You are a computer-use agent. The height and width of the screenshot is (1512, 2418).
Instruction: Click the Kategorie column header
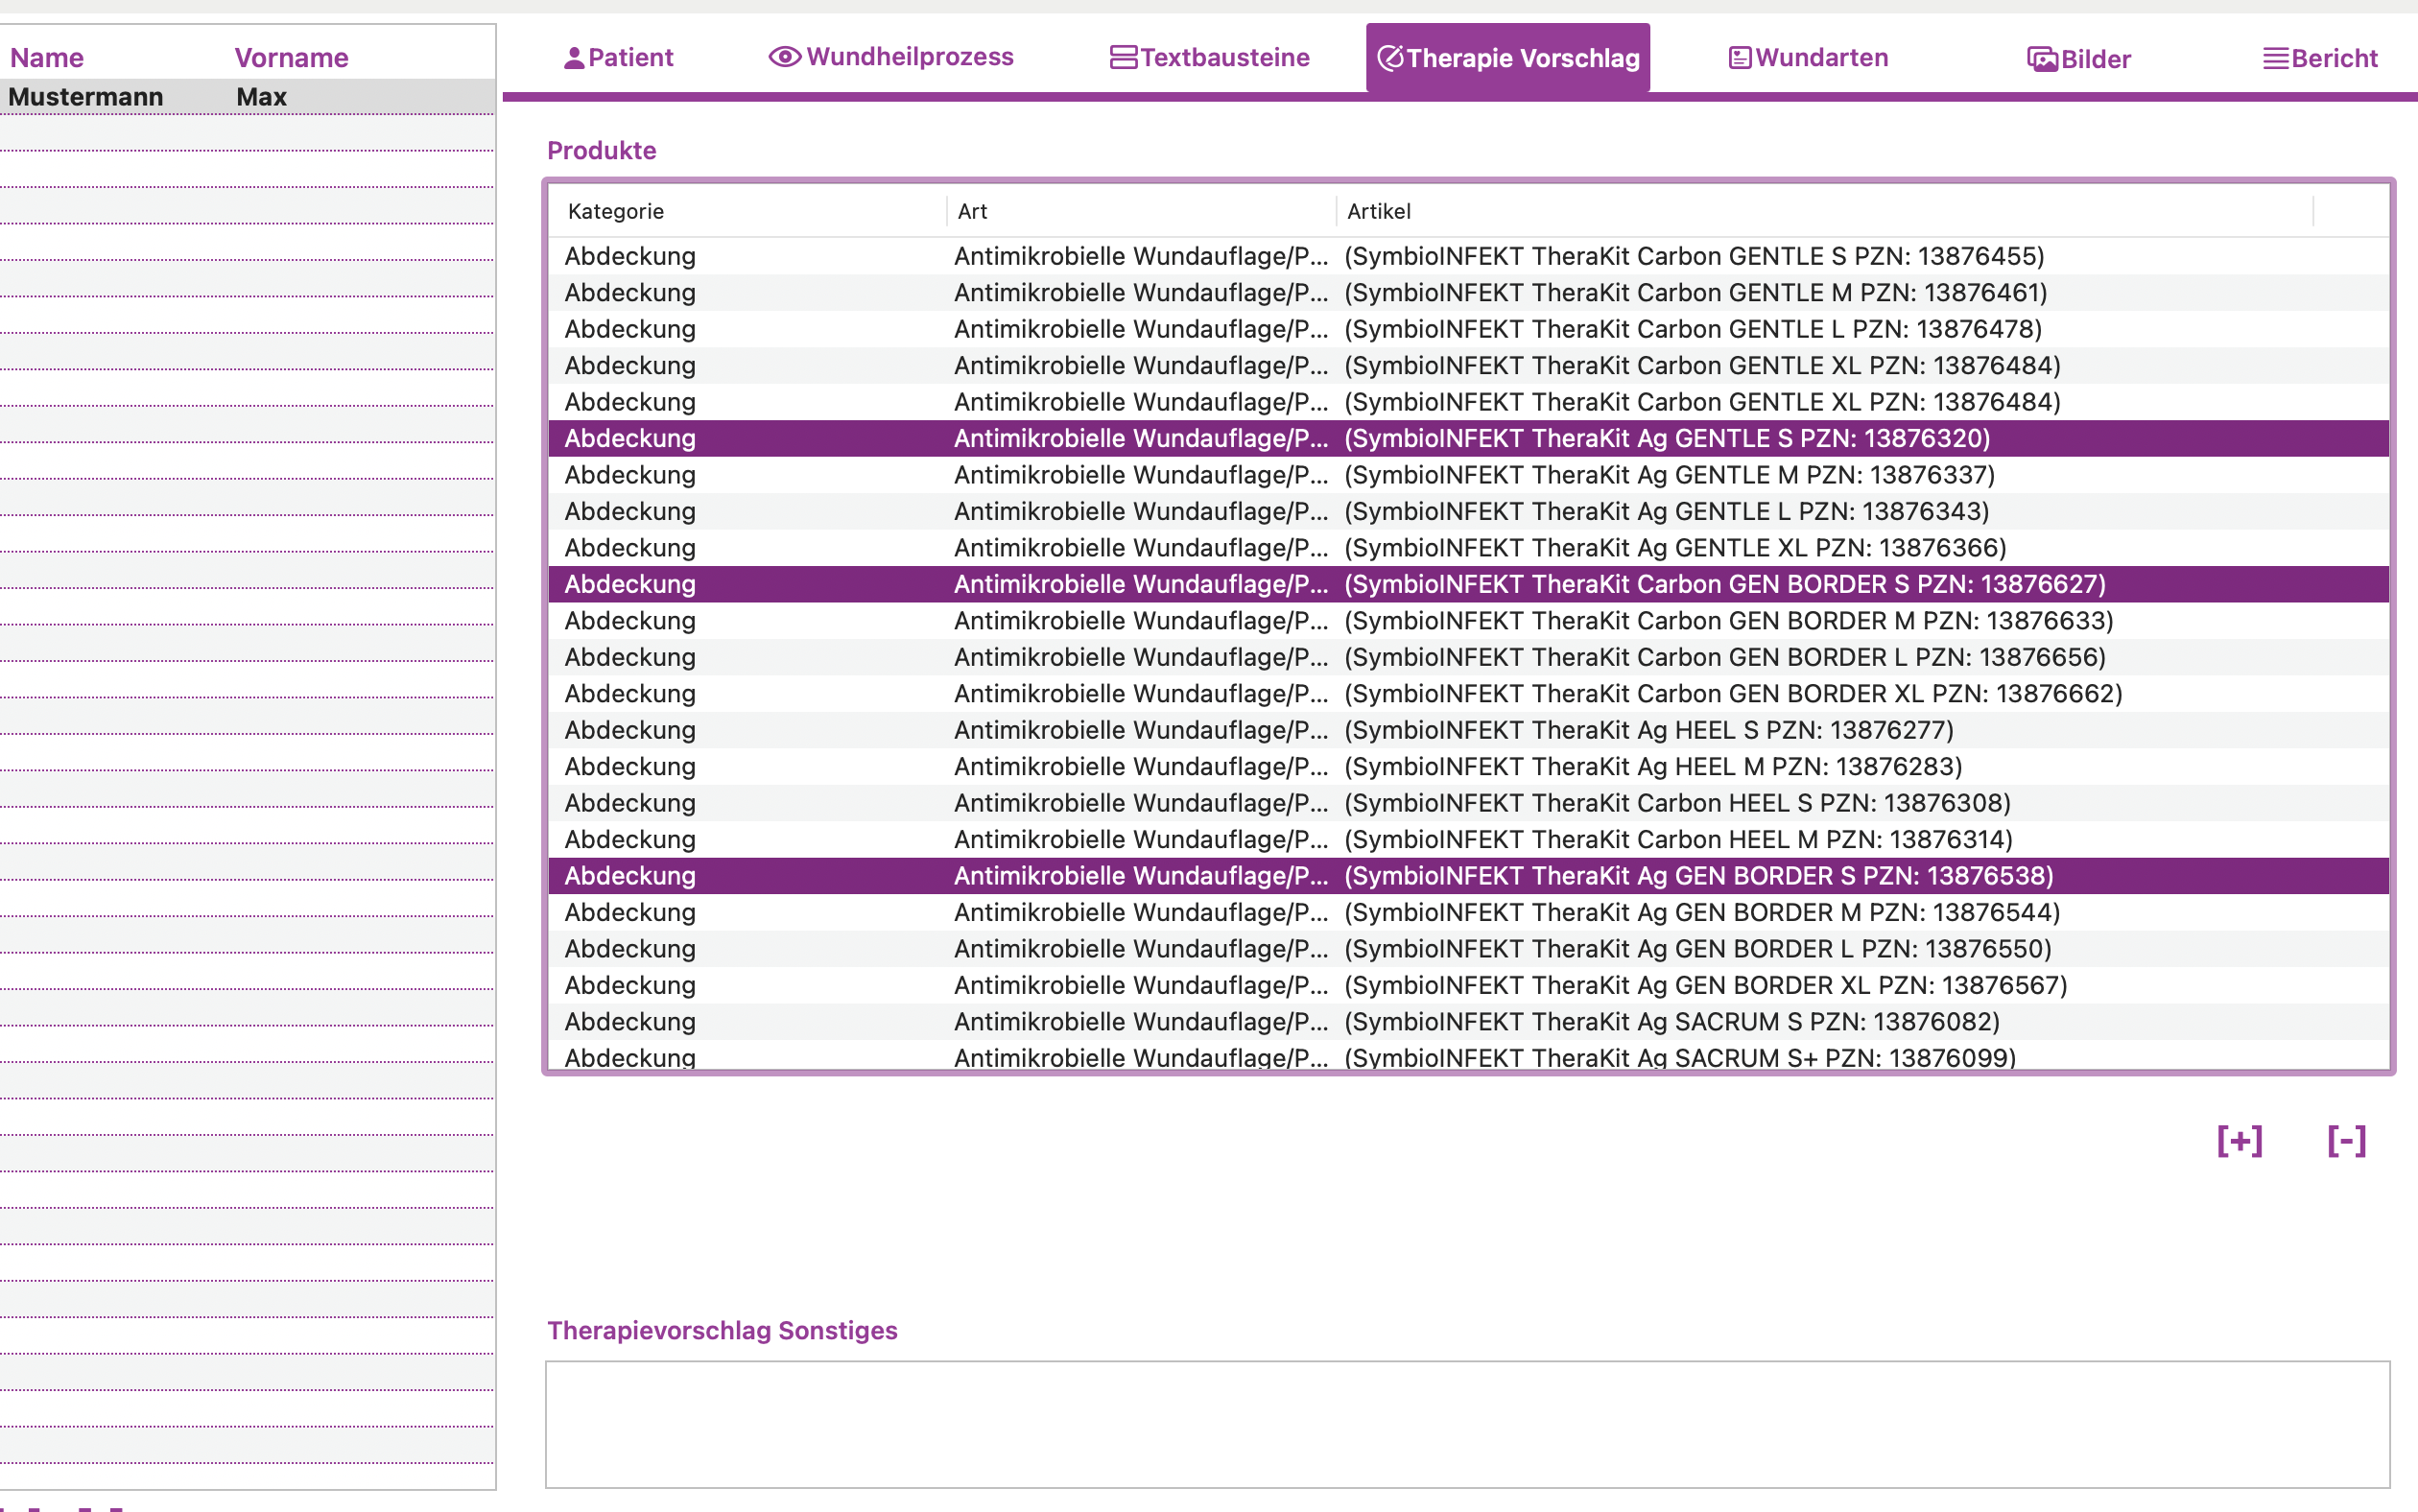(616, 211)
